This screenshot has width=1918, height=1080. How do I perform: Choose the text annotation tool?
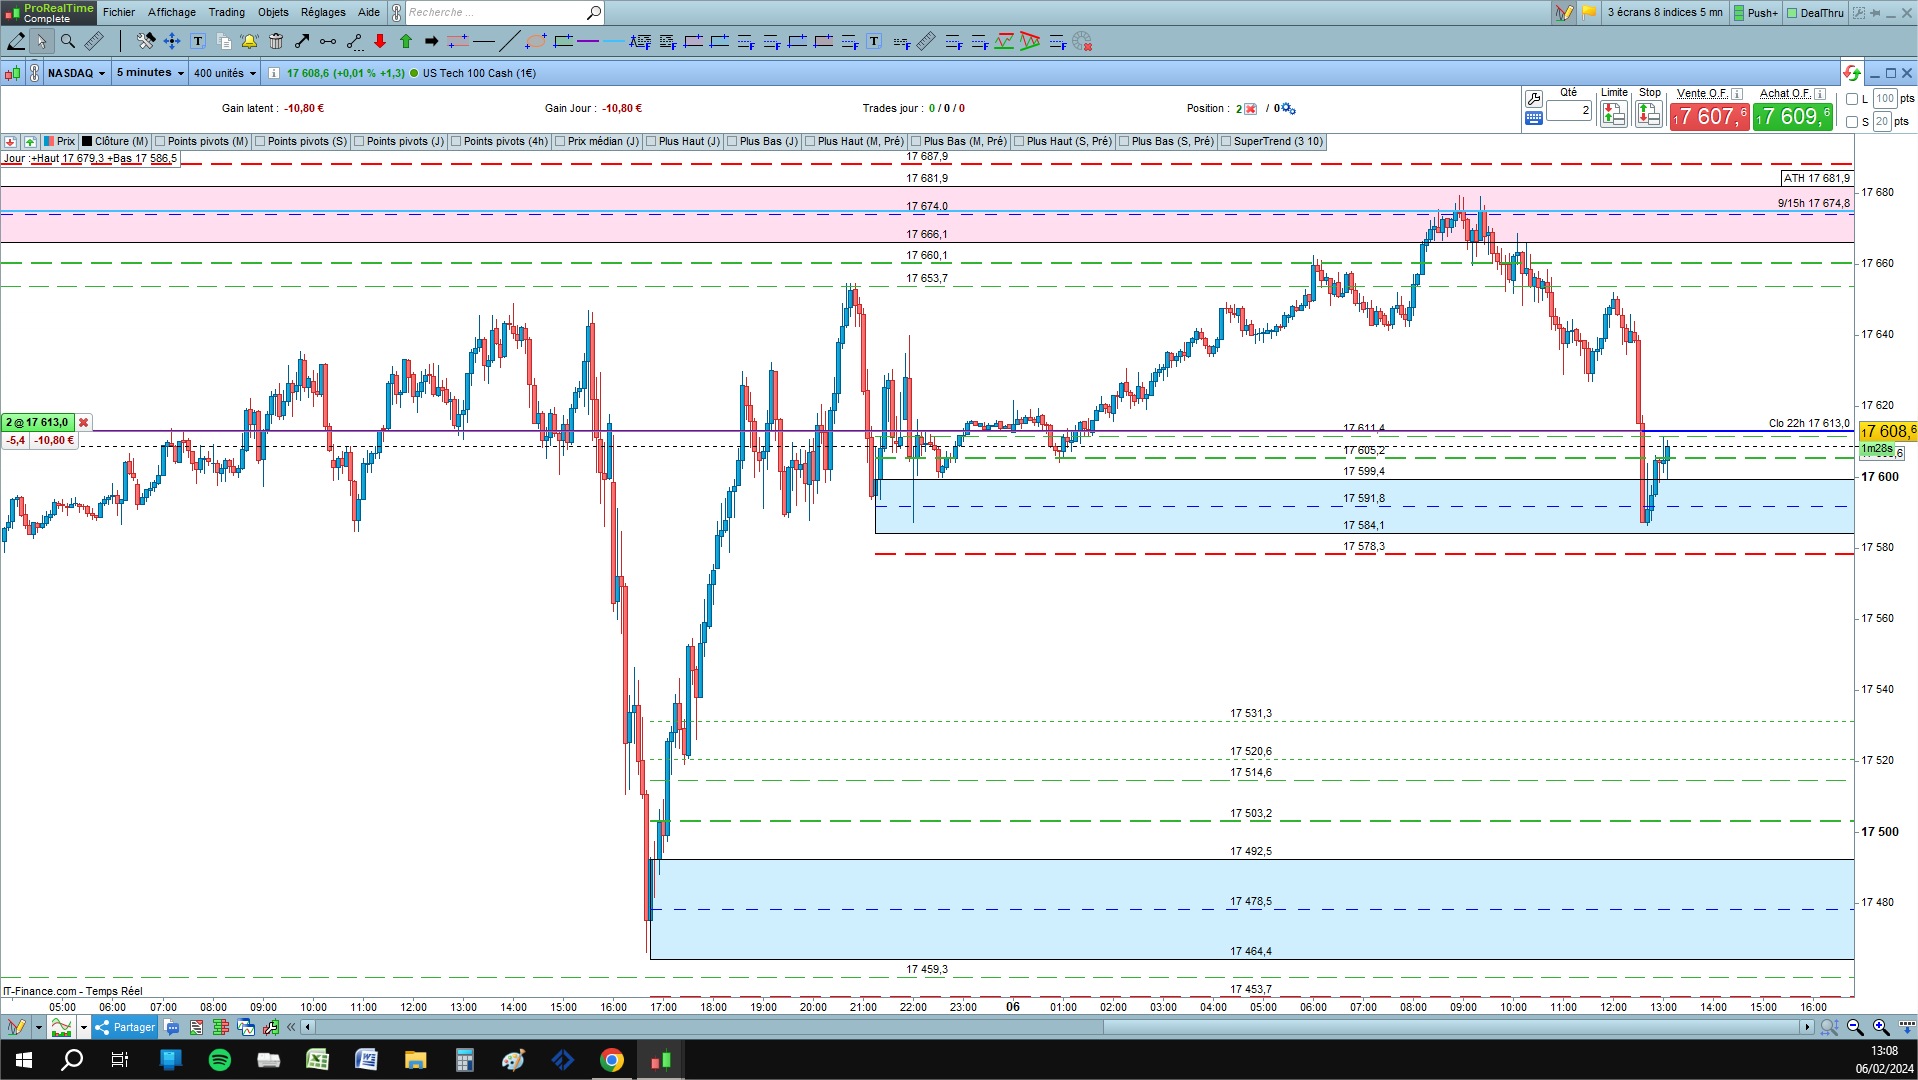198,41
